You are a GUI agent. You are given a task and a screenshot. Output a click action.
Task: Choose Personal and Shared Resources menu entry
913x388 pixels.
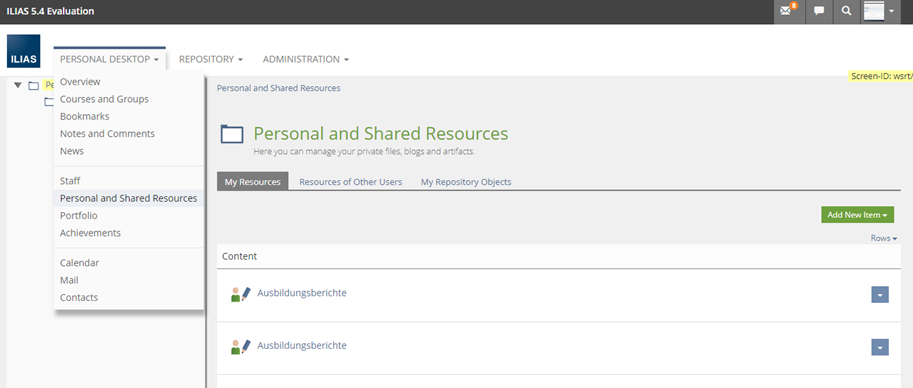[129, 198]
